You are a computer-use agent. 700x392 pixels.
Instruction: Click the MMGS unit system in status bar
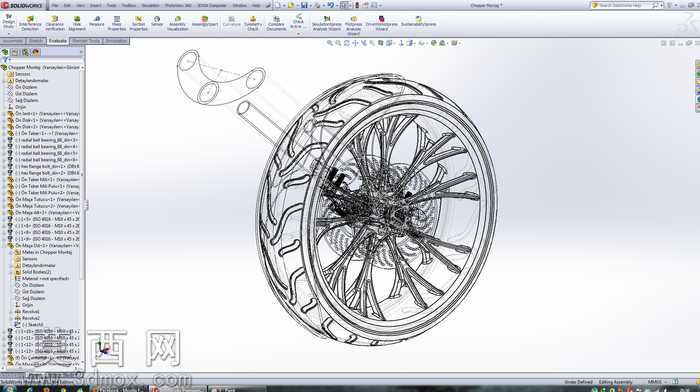pos(654,382)
